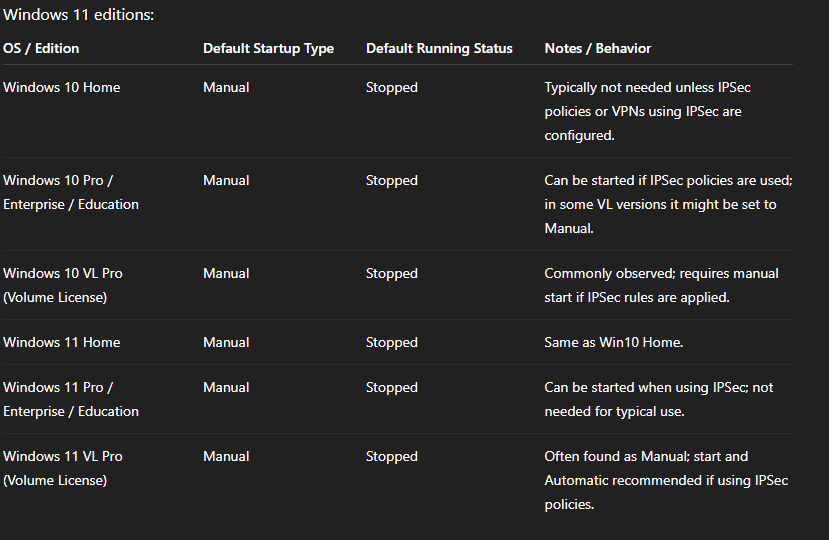Click the 'Windows 11 editions:' heading text
829x540 pixels.
pyautogui.click(x=79, y=15)
